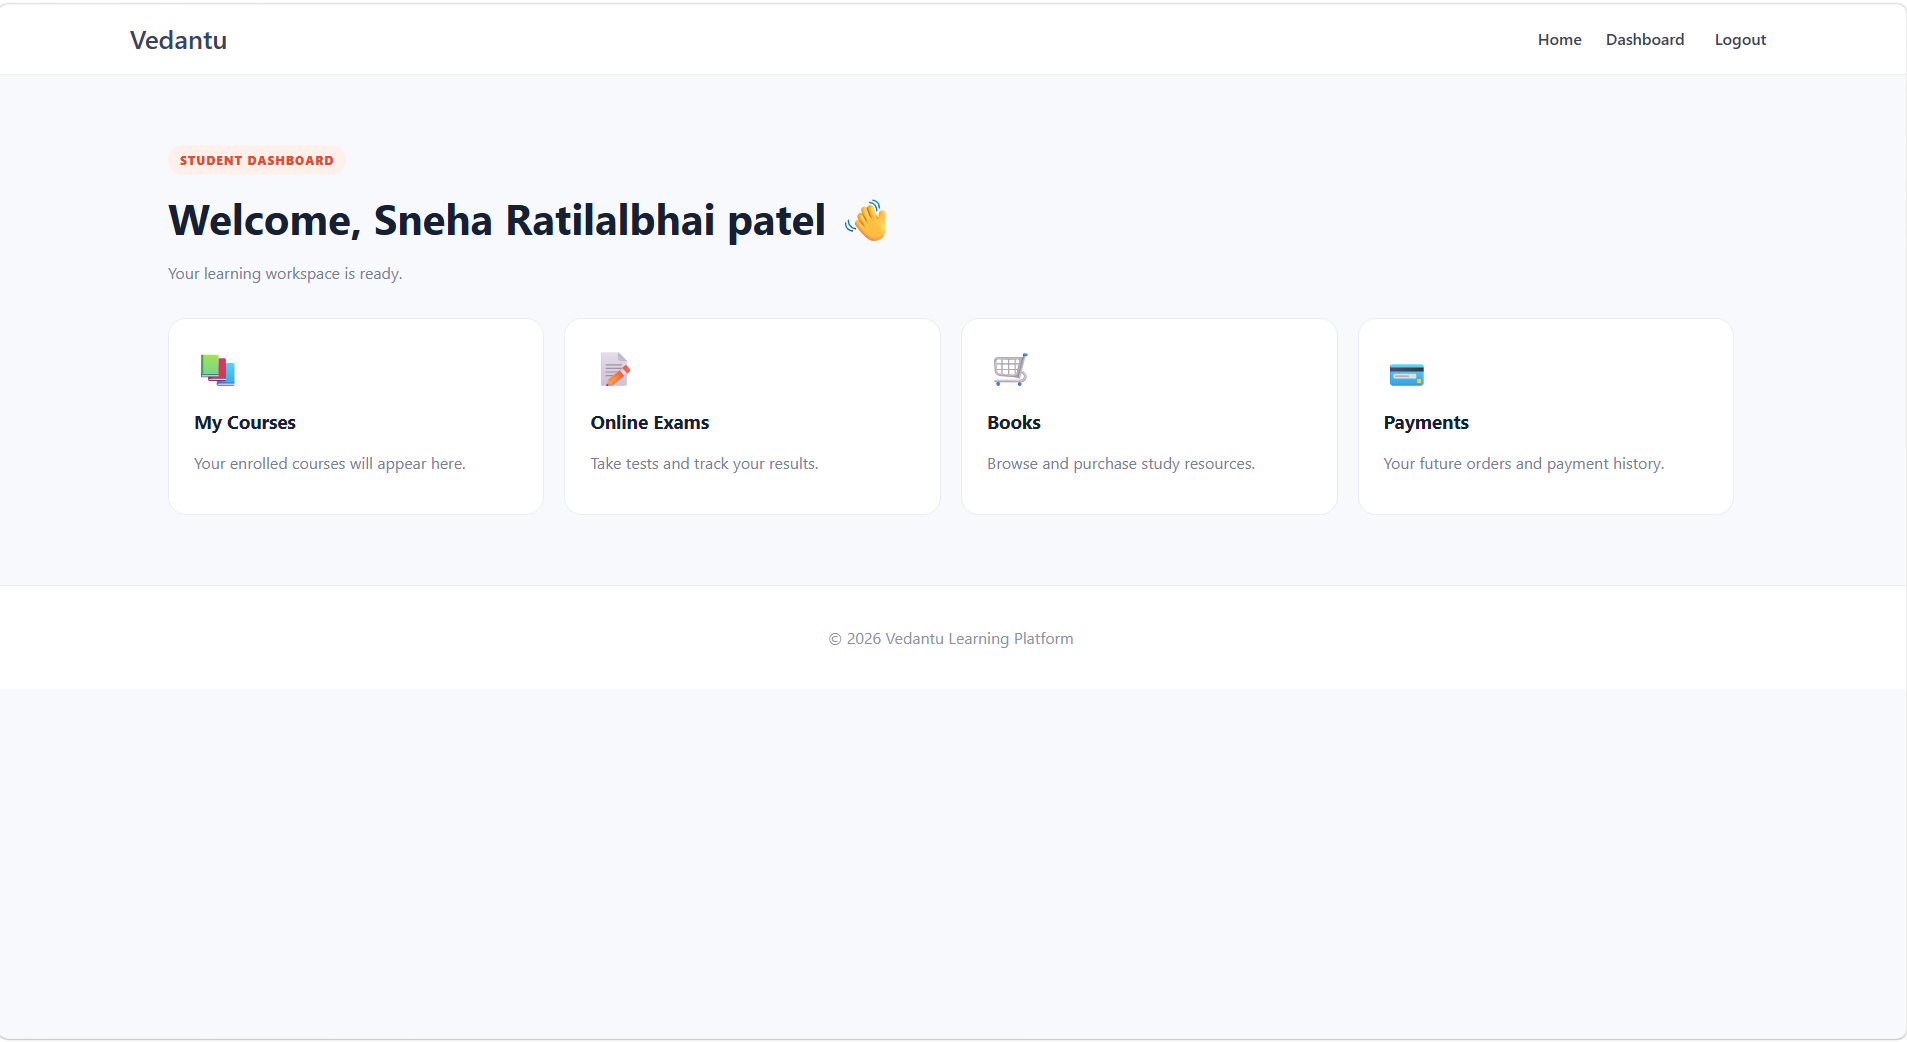Viewport: 1907px width, 1042px height.
Task: Click 'Your future orders and payment history.' text
Action: tap(1524, 464)
